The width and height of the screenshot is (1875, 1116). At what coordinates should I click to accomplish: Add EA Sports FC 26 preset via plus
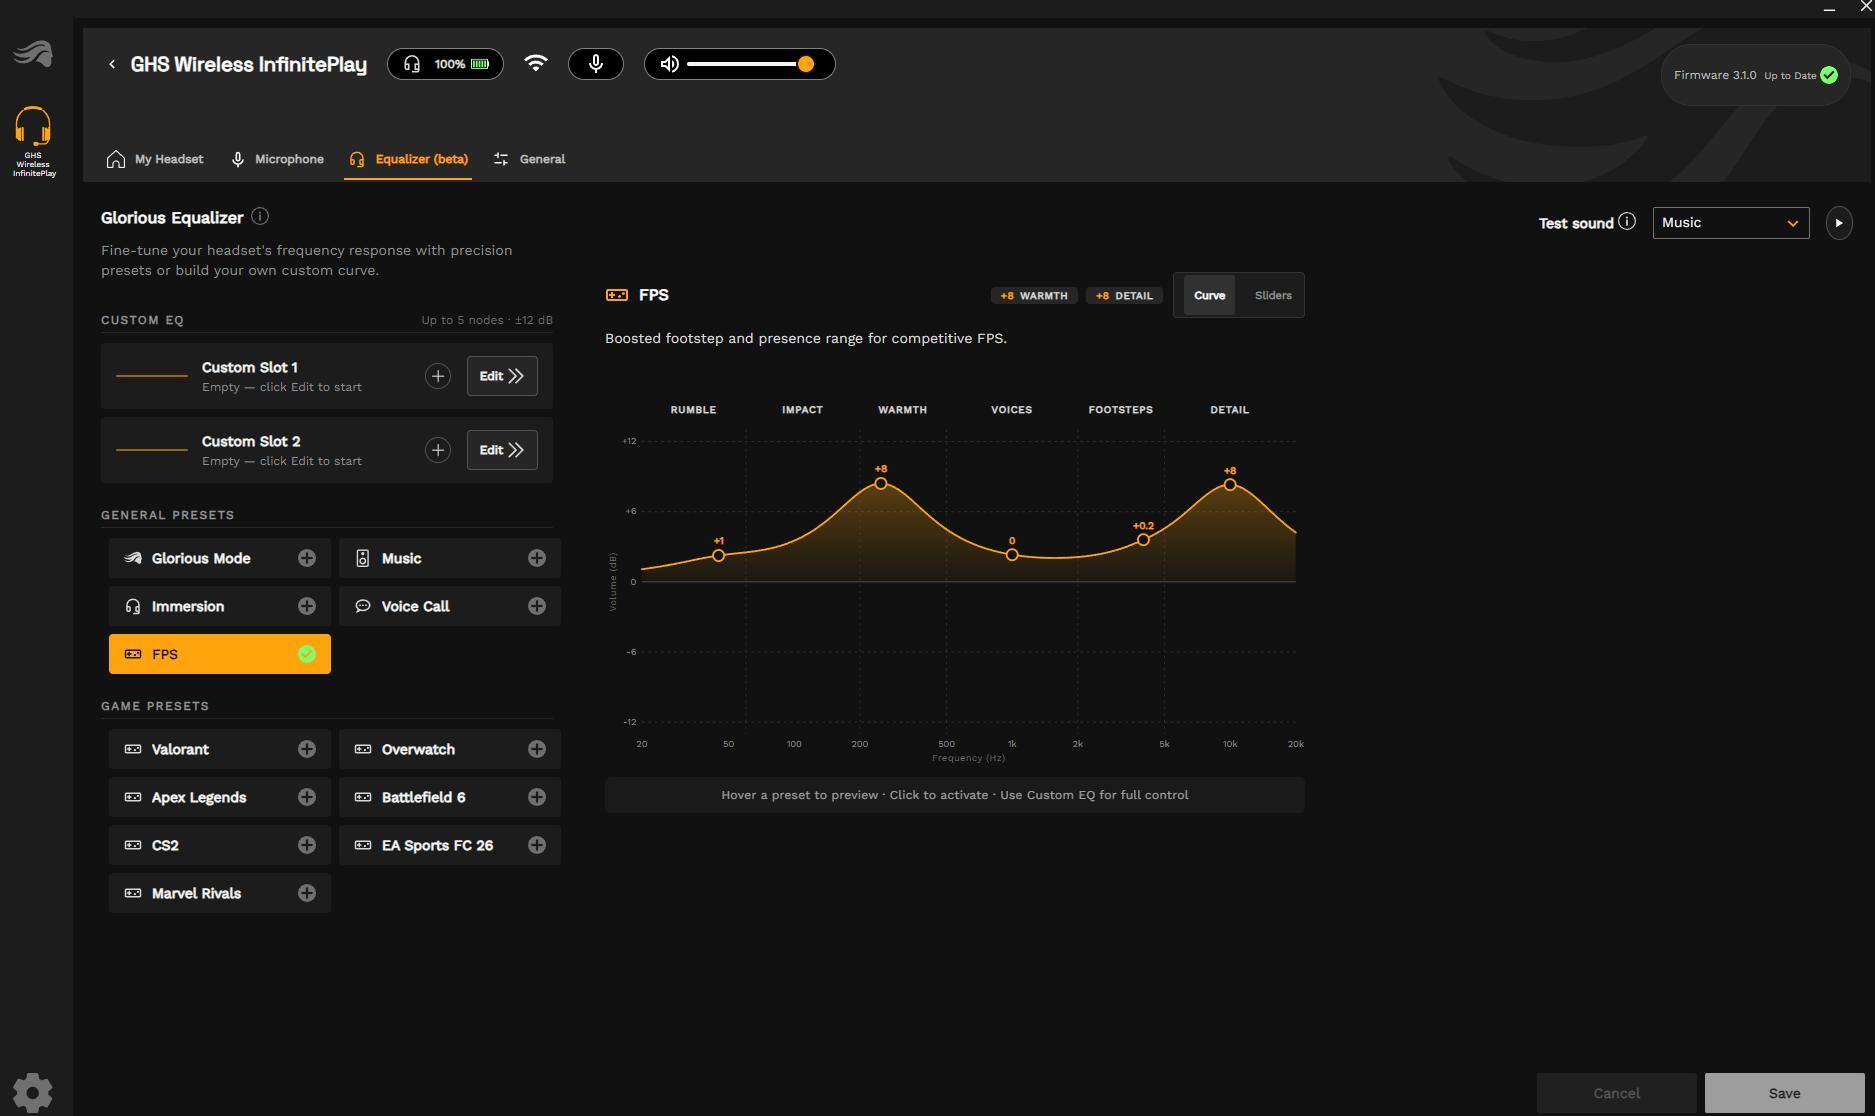tap(537, 845)
